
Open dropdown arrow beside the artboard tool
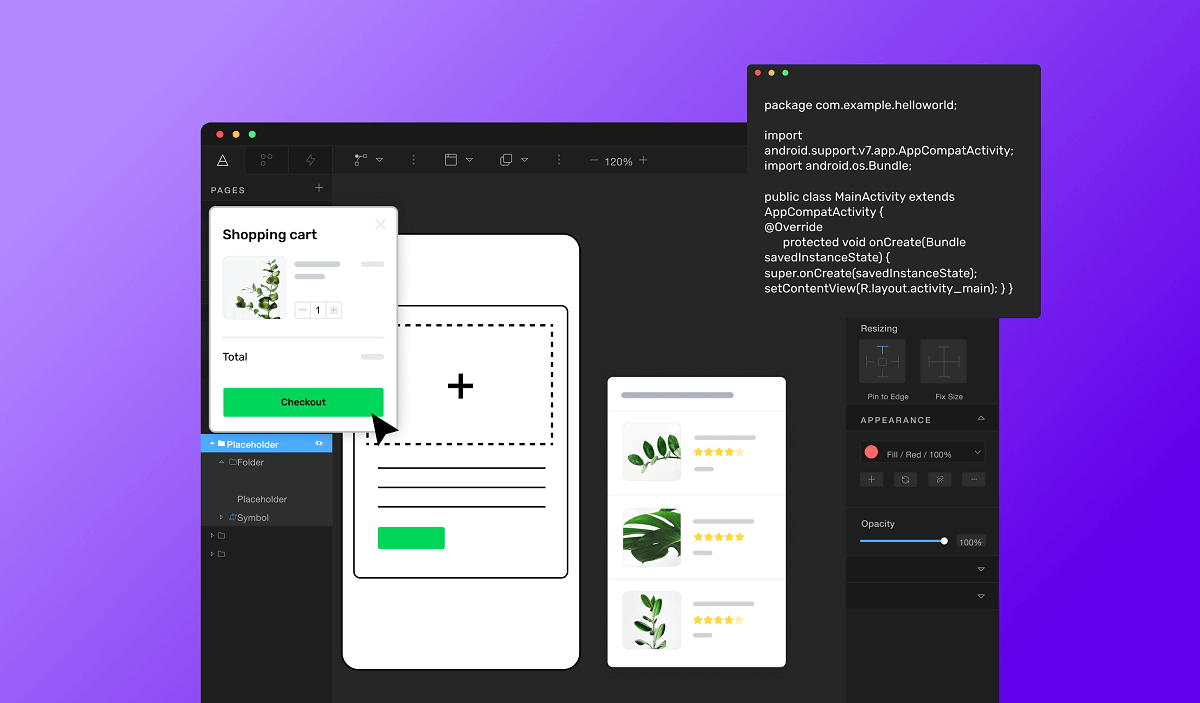tap(469, 161)
